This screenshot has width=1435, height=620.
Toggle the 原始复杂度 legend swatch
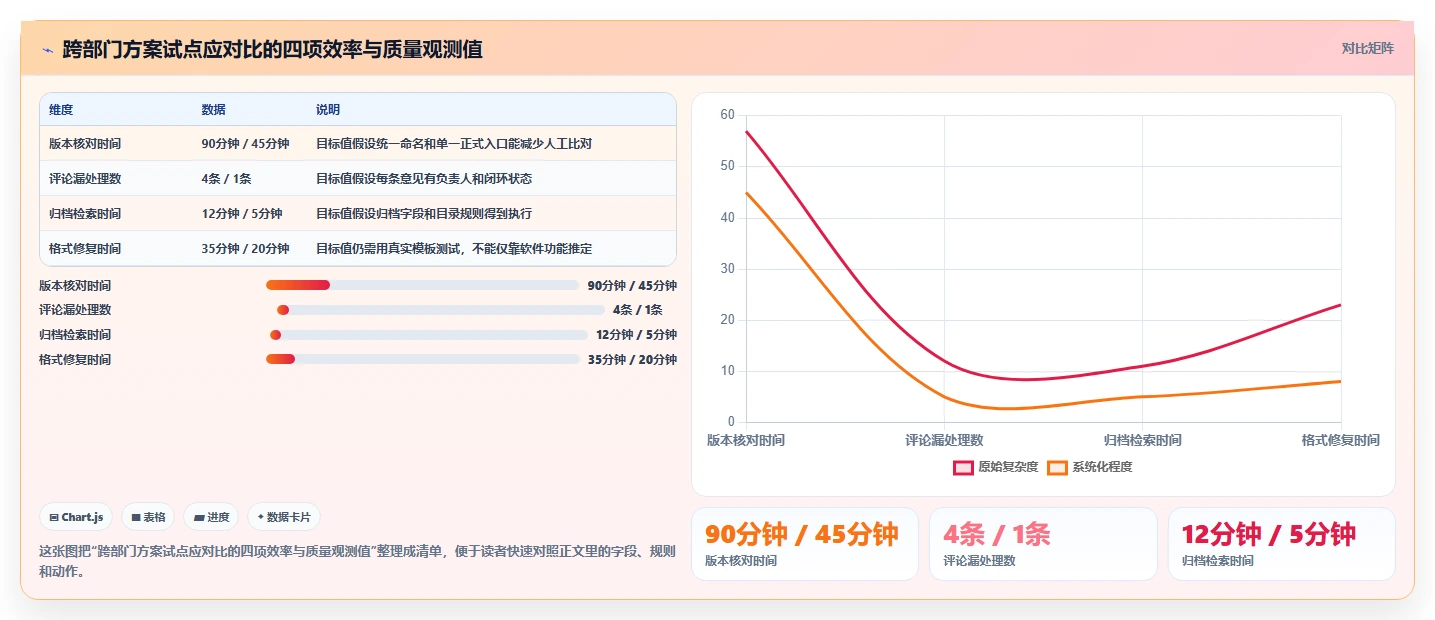(x=963, y=467)
